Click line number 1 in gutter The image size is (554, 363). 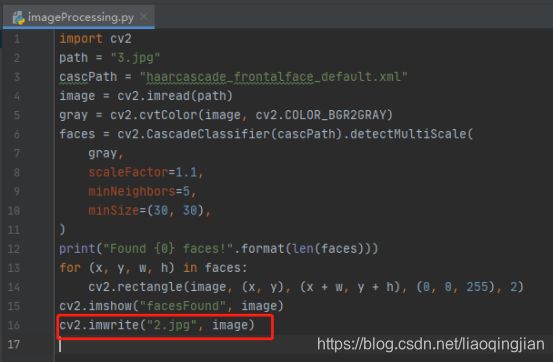tap(17, 39)
